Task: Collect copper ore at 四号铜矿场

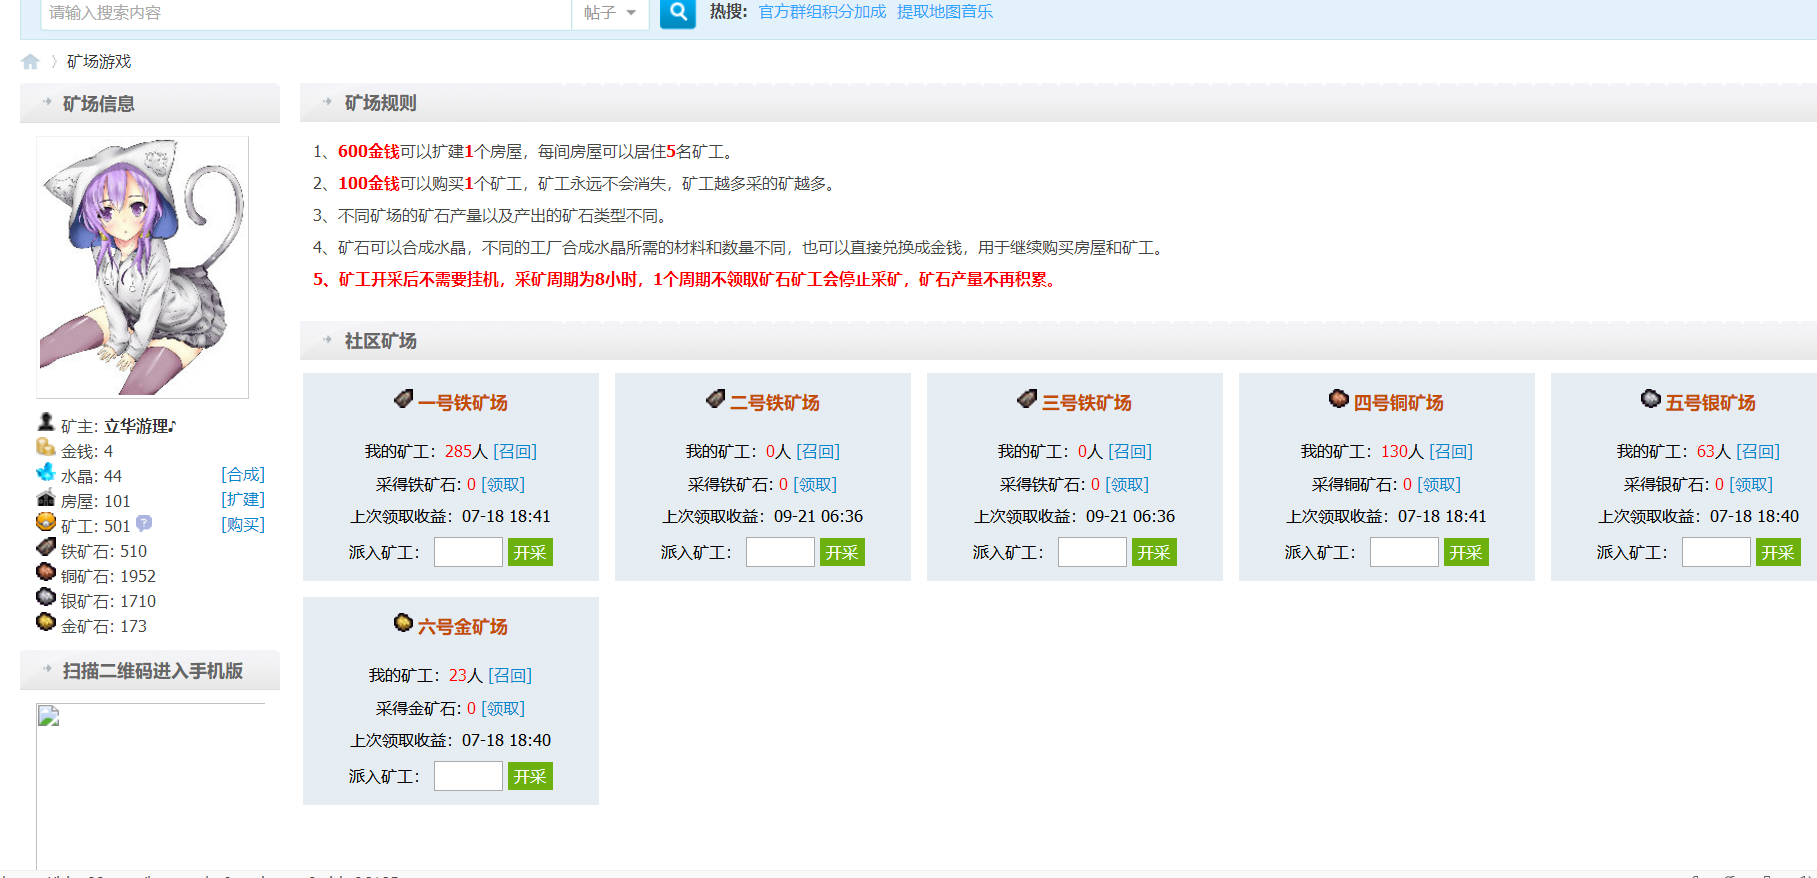Action: [x=1439, y=485]
